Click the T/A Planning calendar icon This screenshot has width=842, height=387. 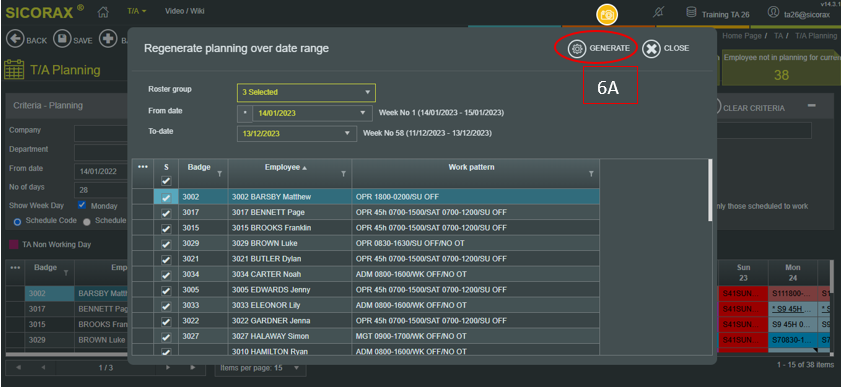tap(13, 70)
